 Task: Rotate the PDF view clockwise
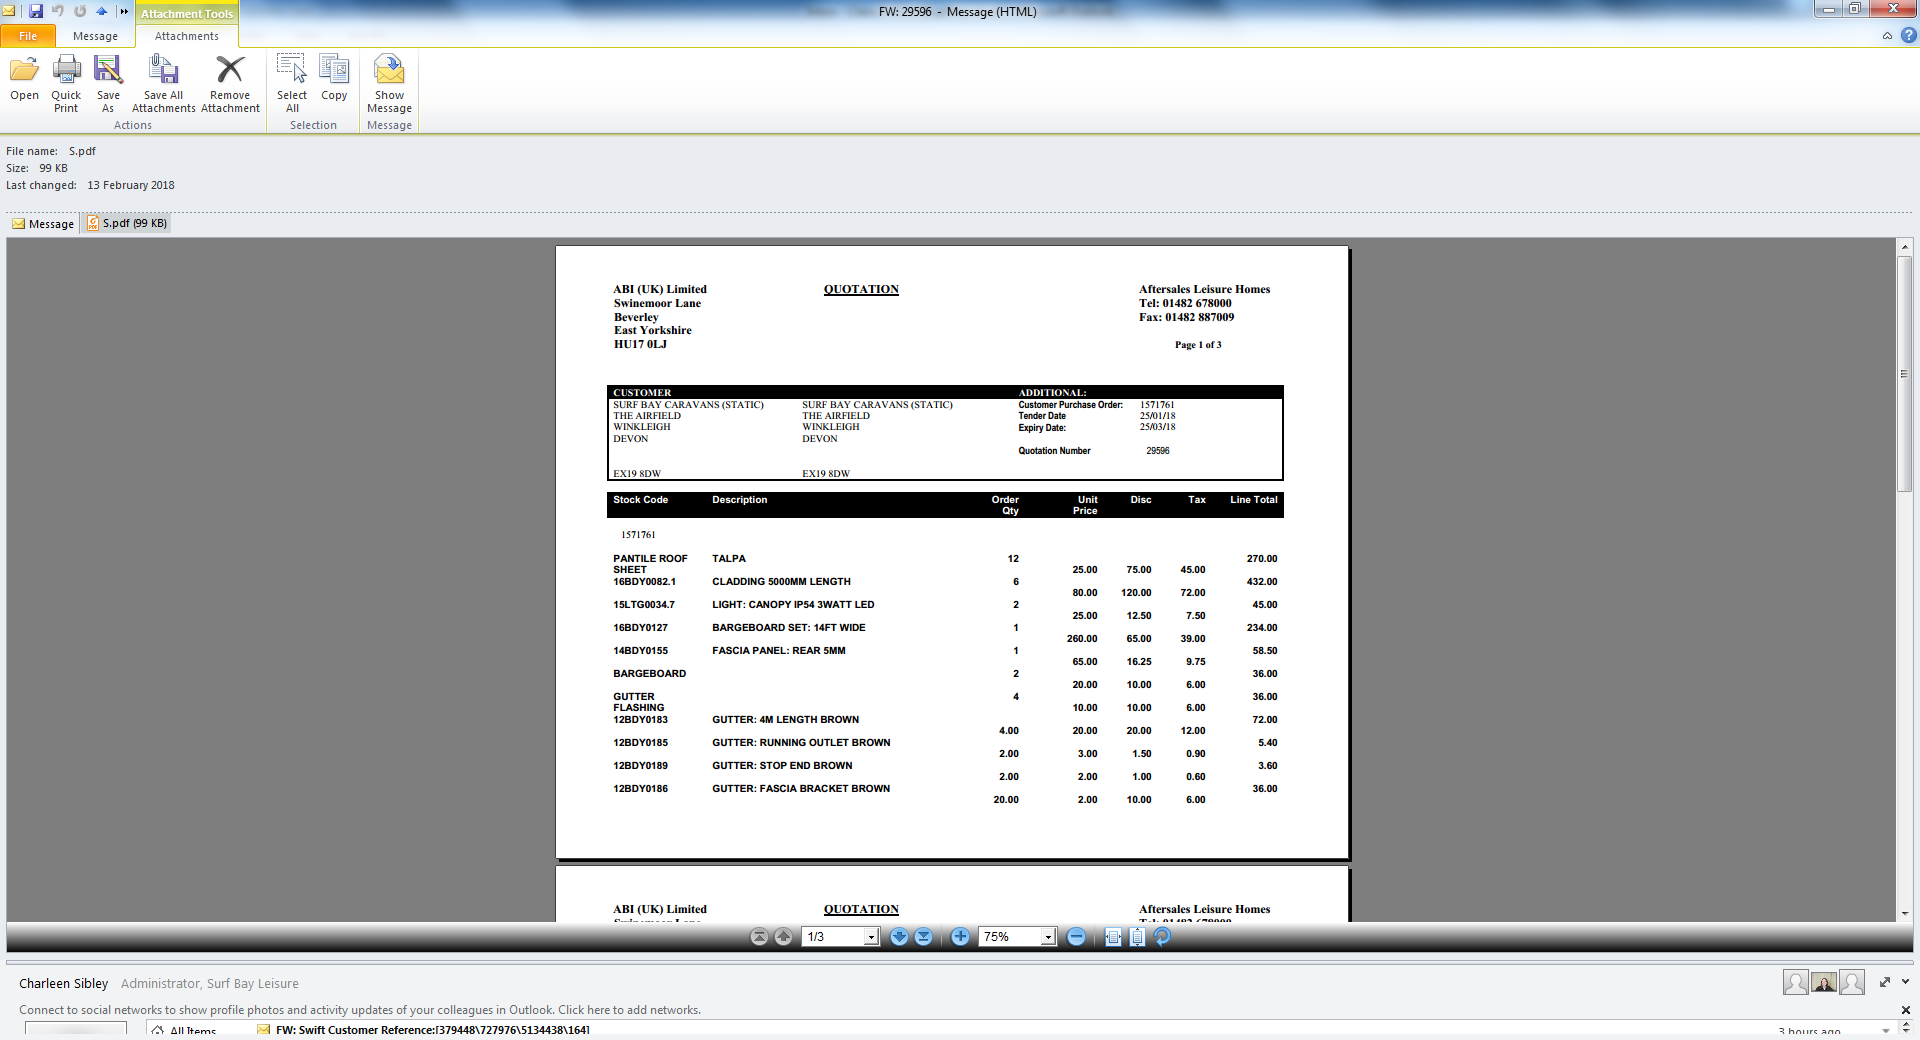1162,937
